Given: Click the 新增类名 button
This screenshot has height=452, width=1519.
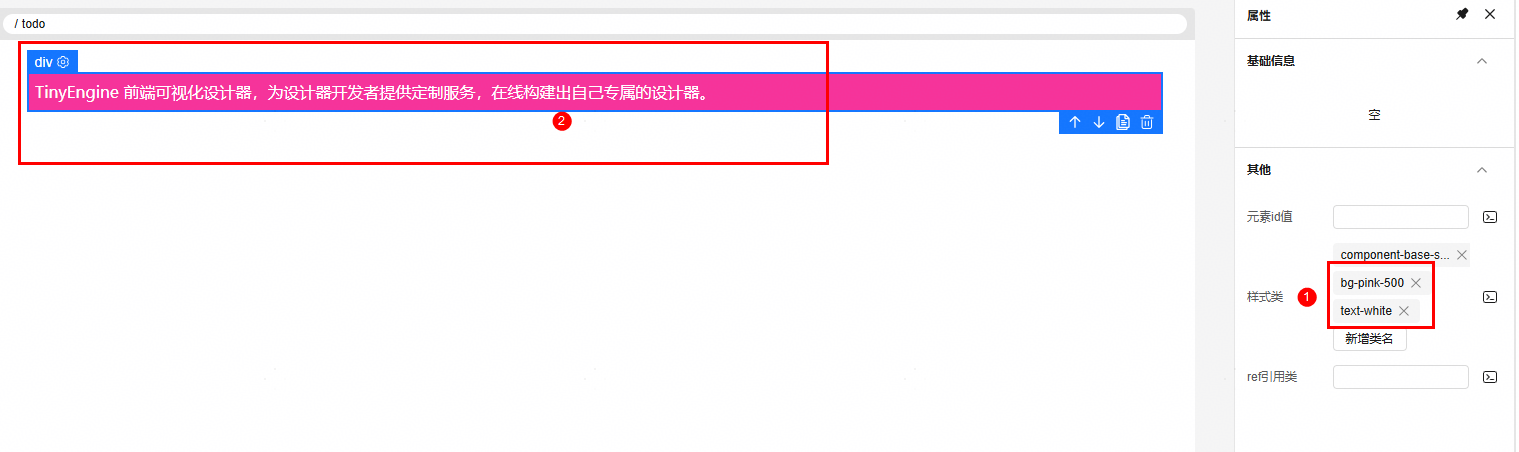Looking at the screenshot, I should coord(1370,339).
